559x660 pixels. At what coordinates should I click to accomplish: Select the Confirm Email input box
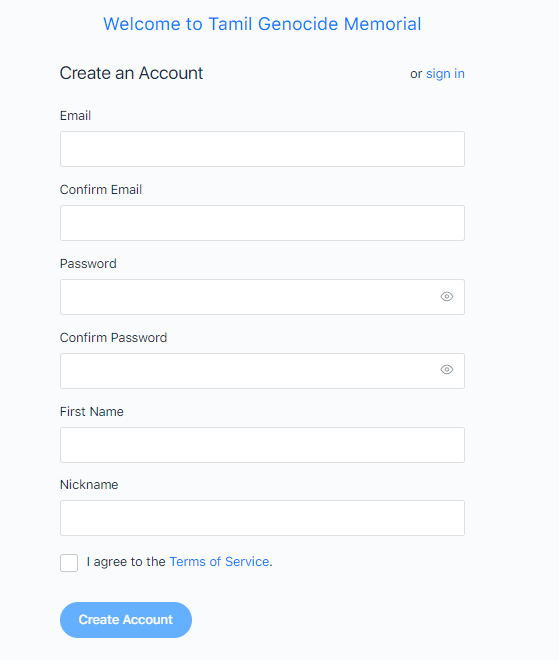coord(262,223)
